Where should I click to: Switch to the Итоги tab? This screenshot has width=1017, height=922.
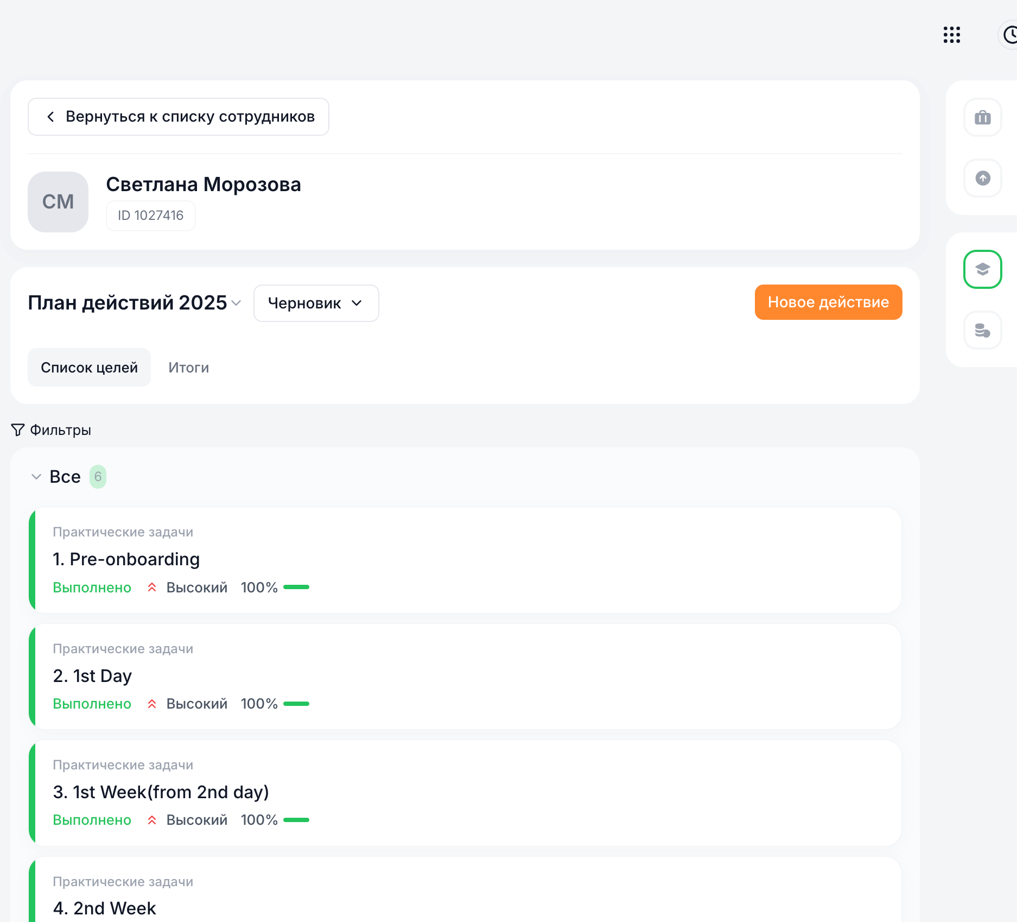point(188,368)
